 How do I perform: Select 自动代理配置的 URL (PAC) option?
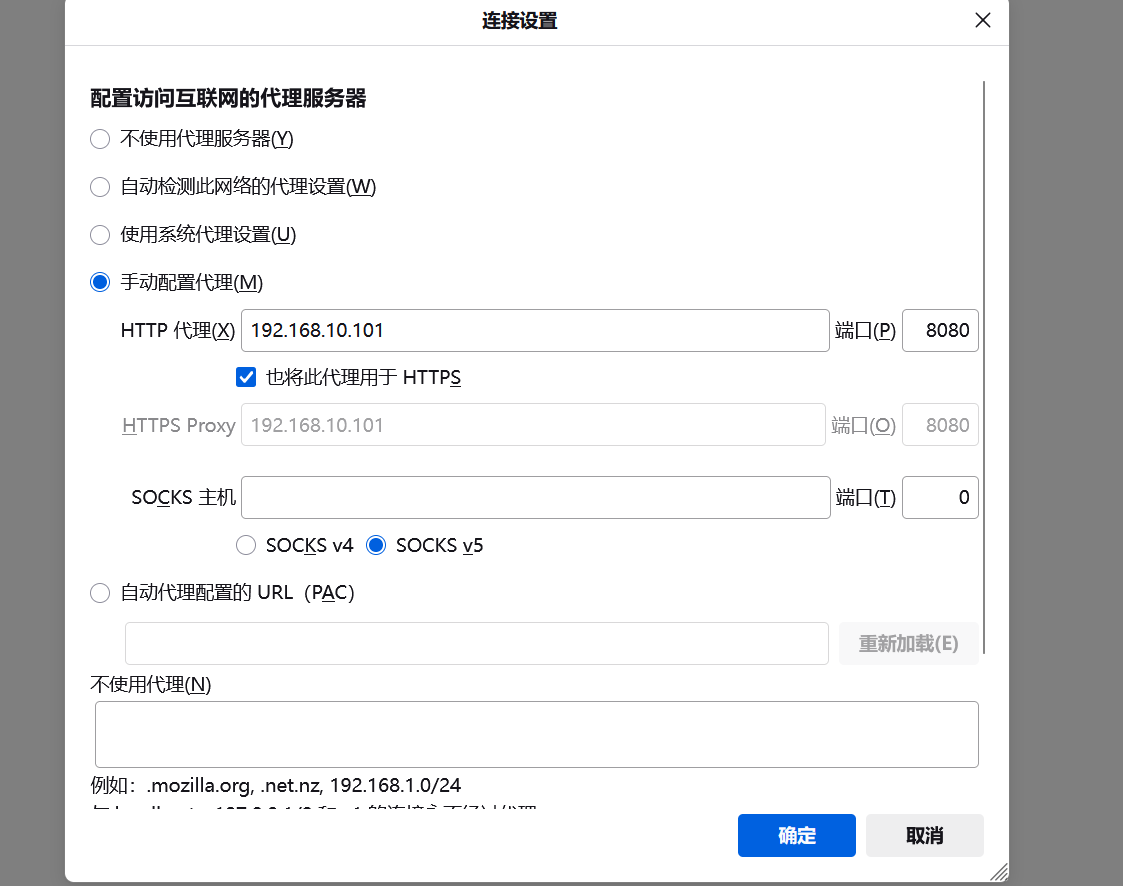coord(100,593)
